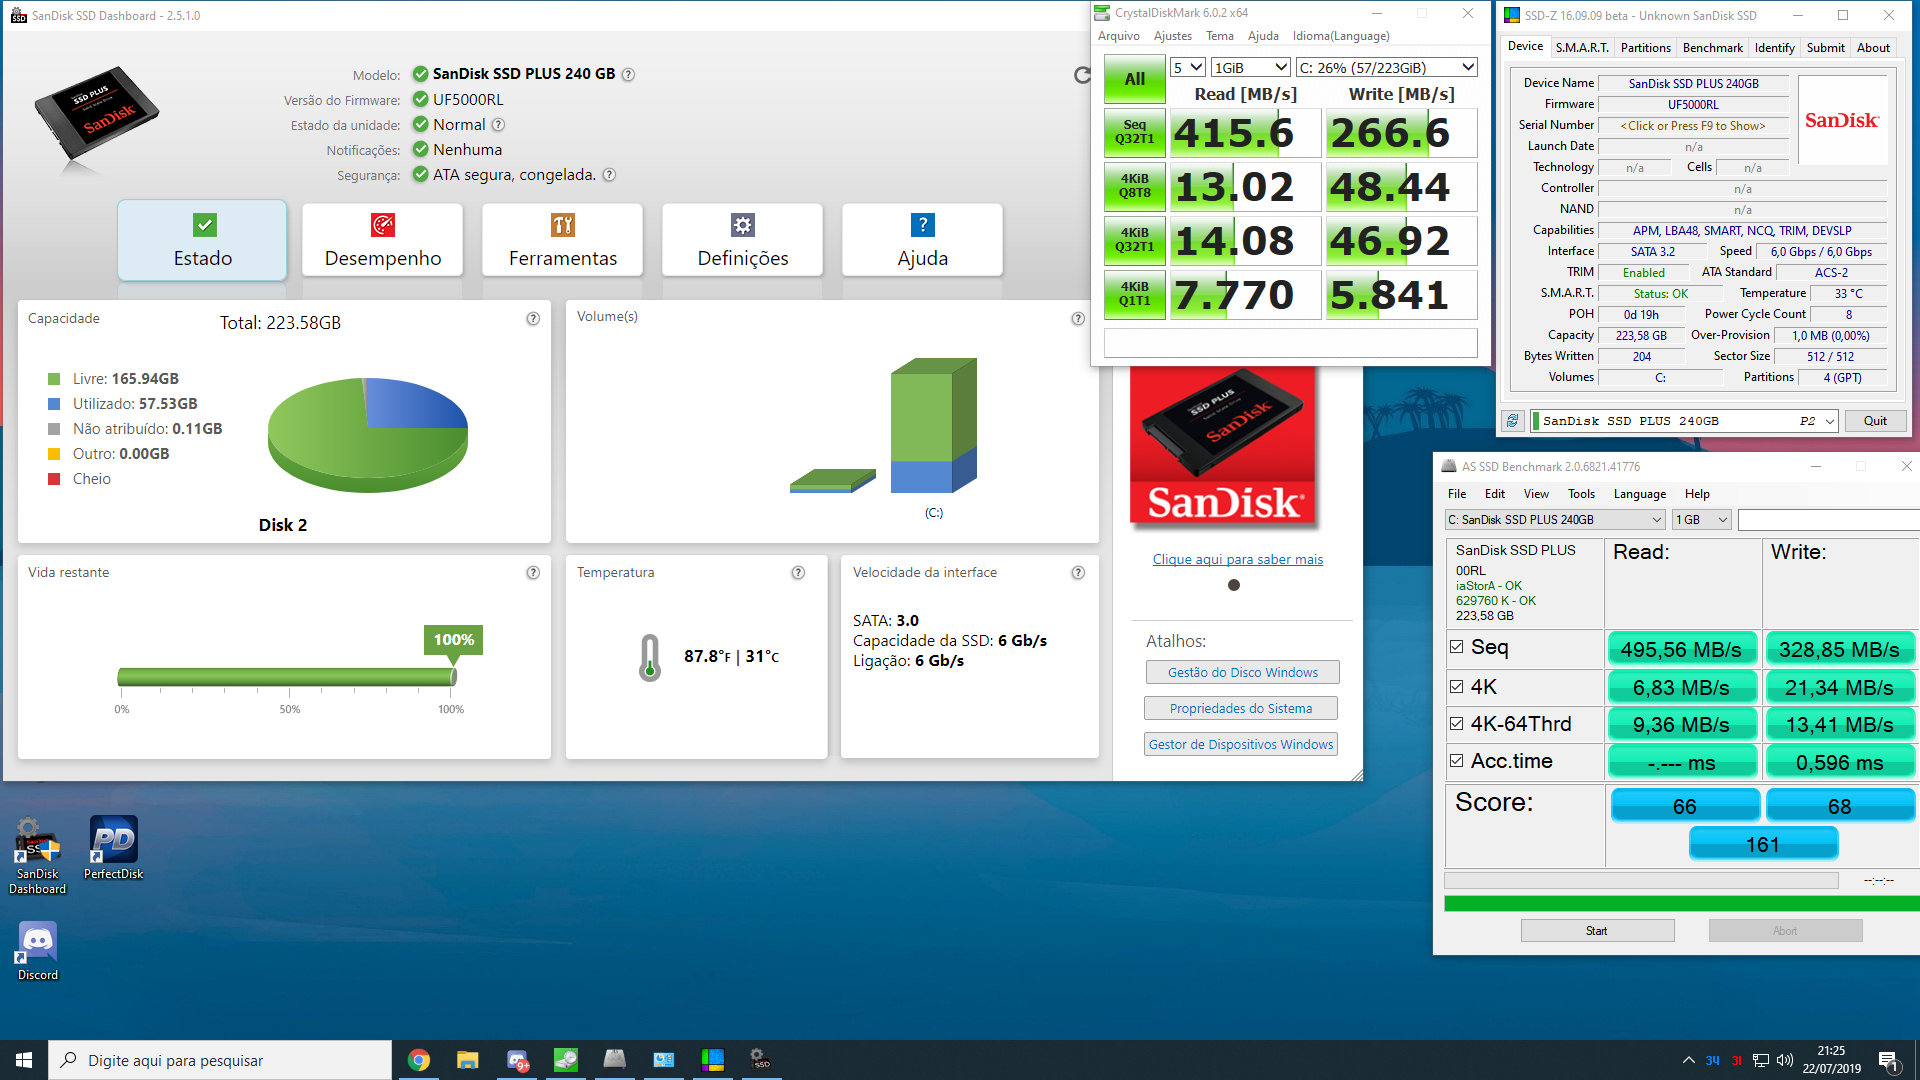
Task: Open the 1GiB test size dropdown
Action: [x=1251, y=67]
